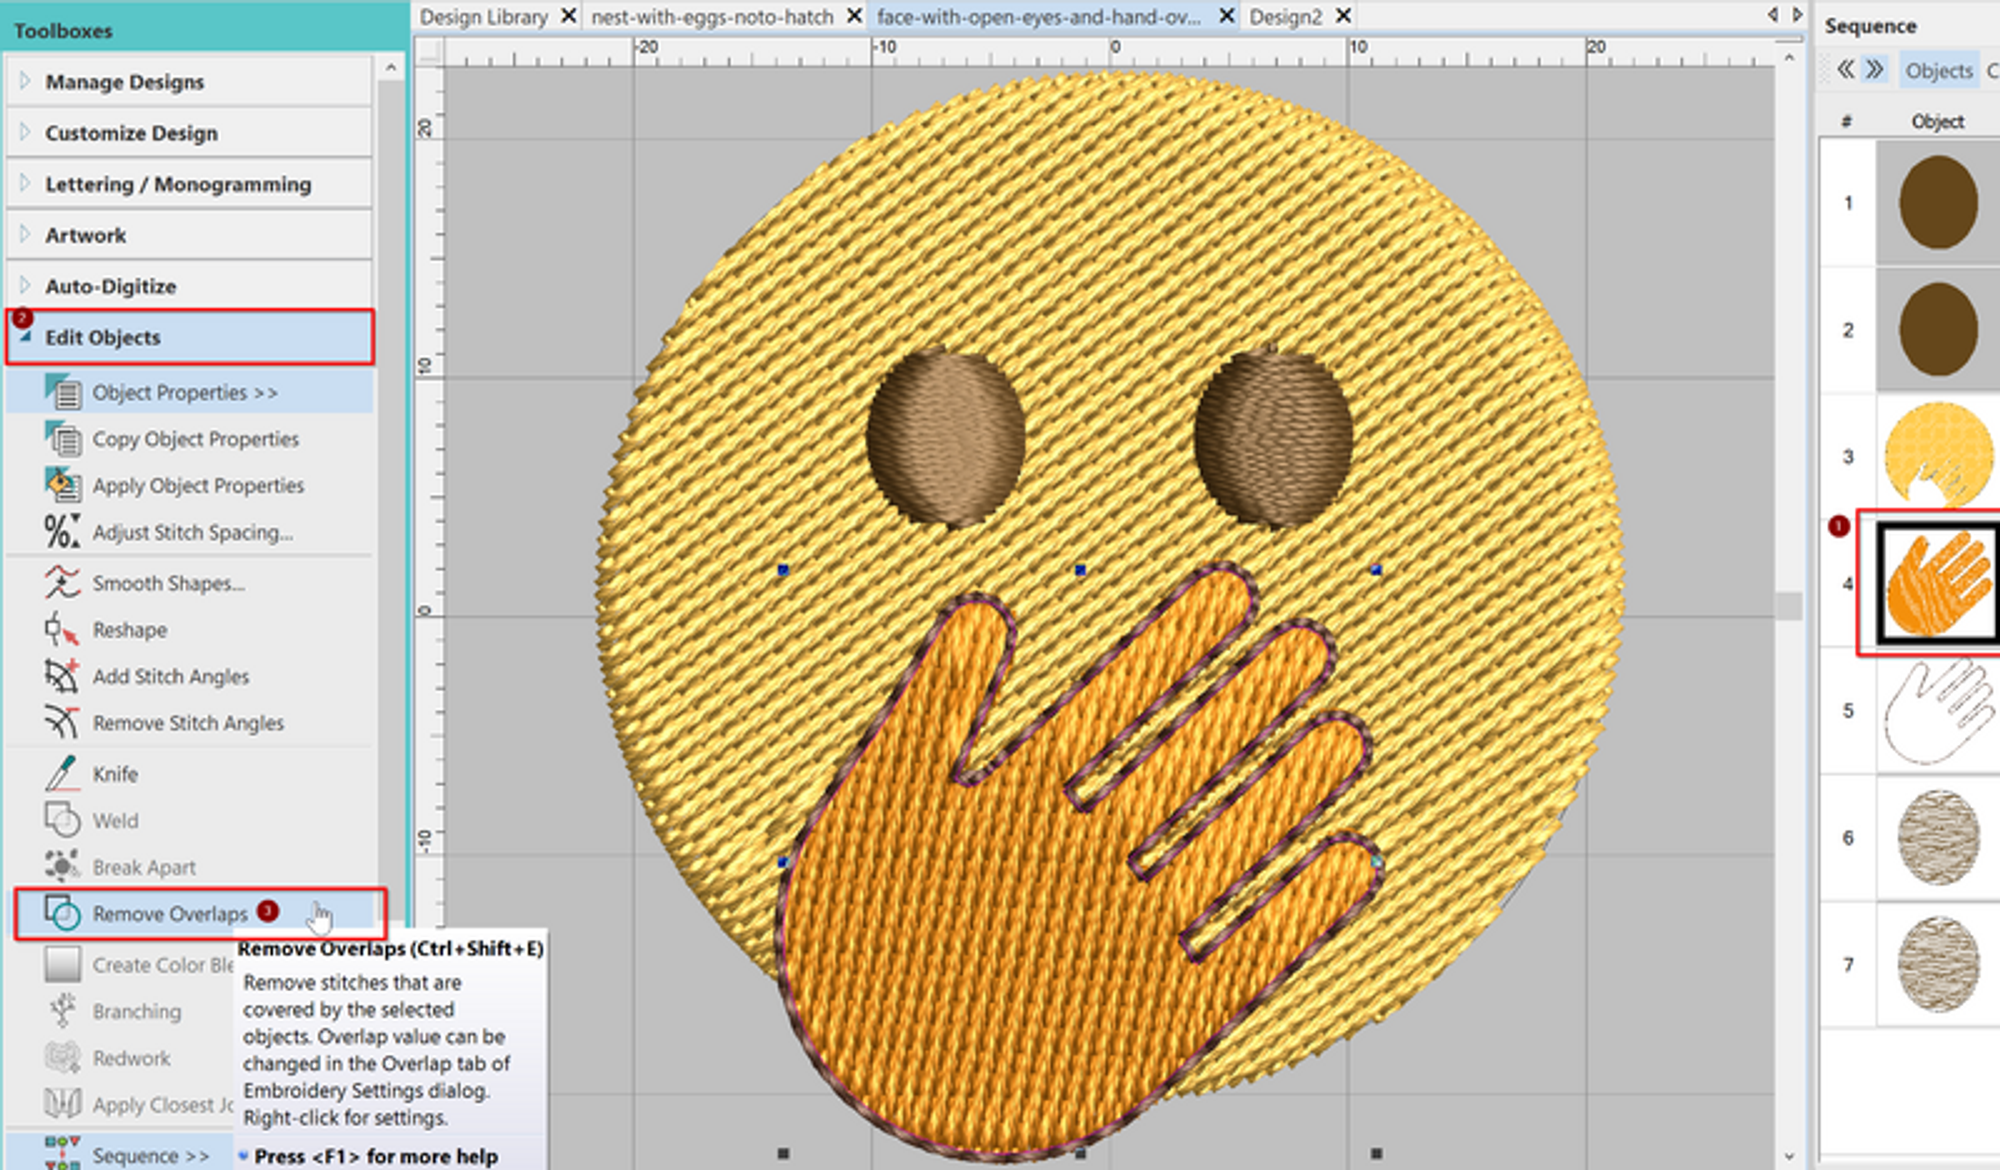Close the nest-with-eggs-noto-hatch tab

tap(854, 16)
